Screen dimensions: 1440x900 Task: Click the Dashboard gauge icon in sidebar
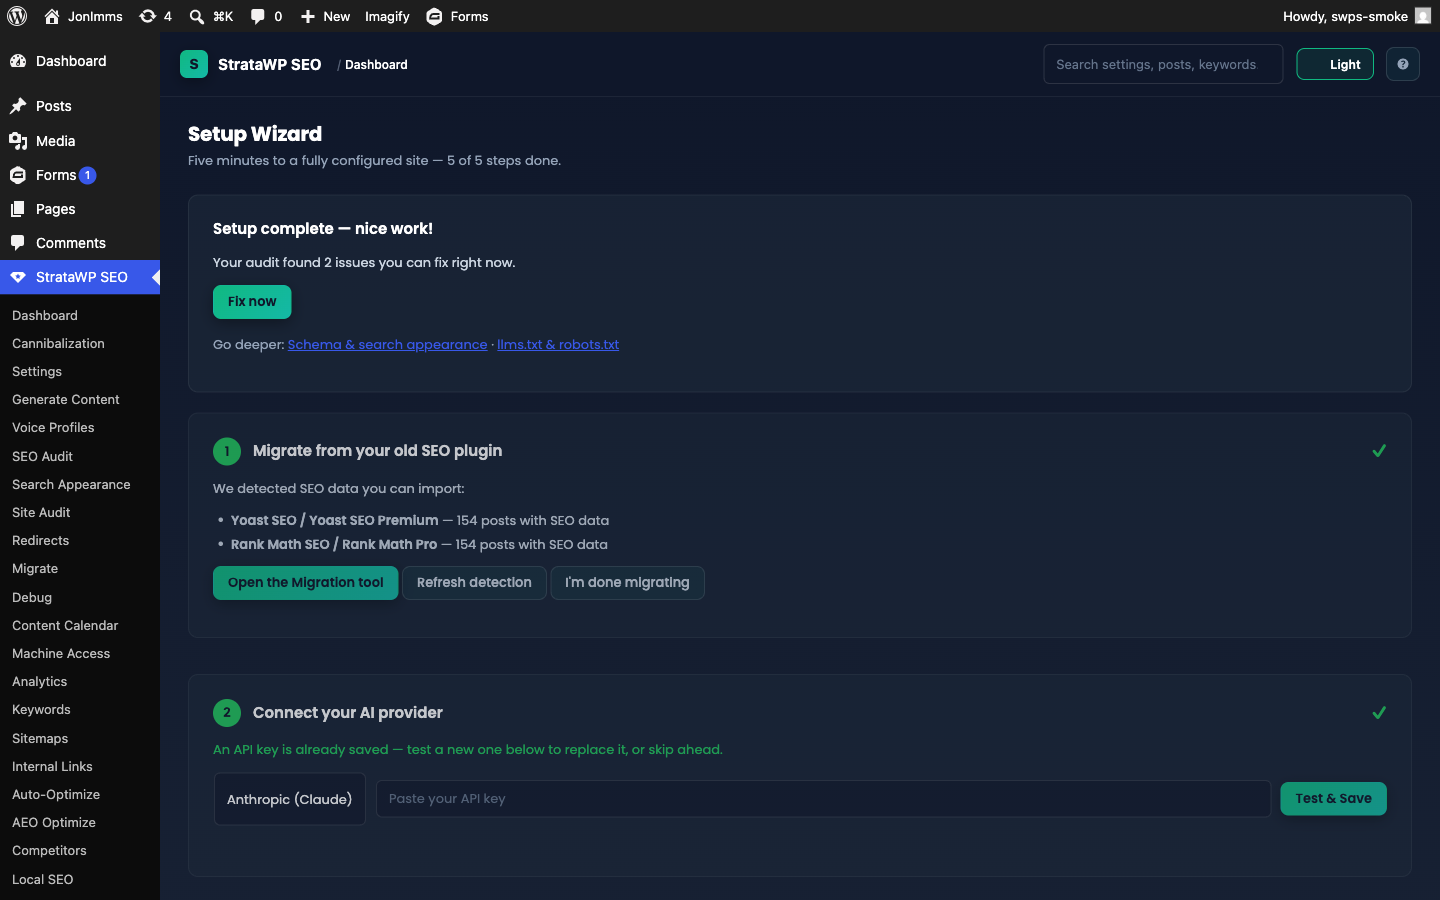[x=18, y=61]
